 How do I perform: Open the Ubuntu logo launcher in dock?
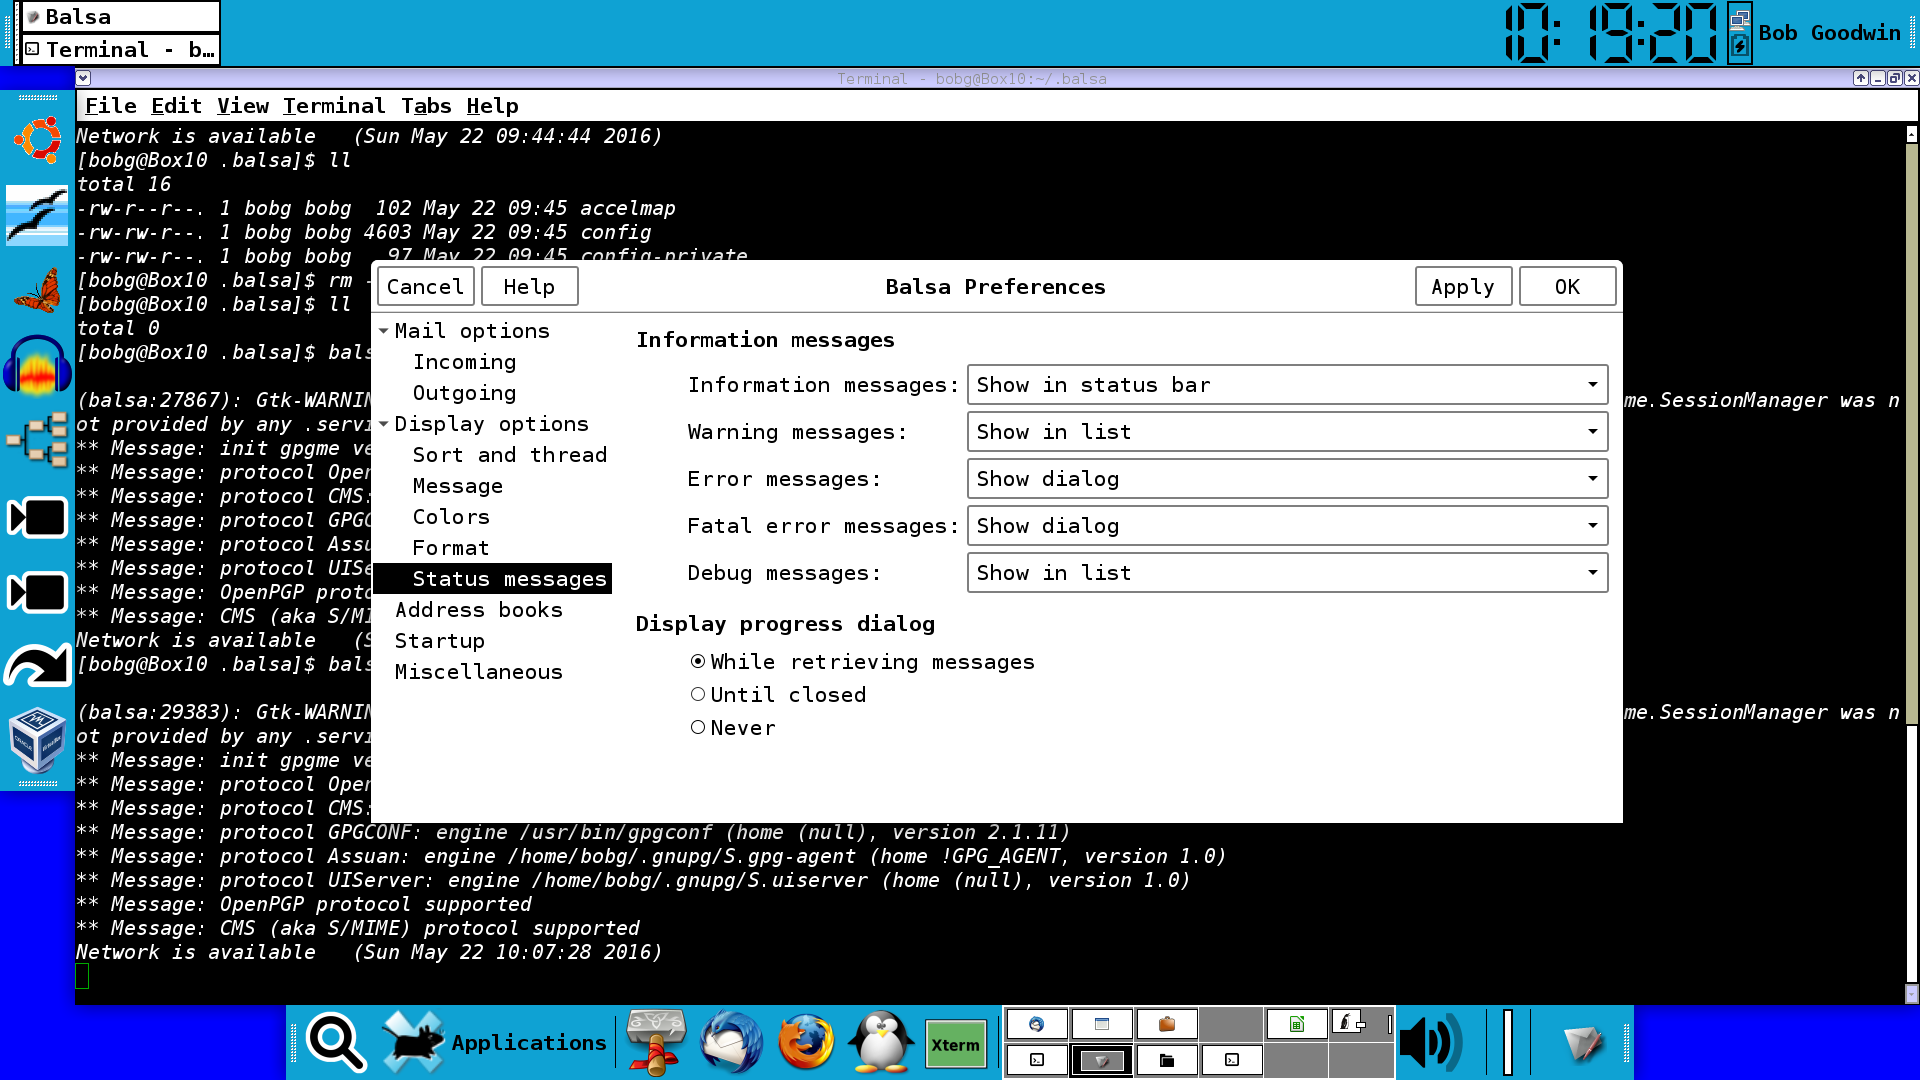(38, 140)
